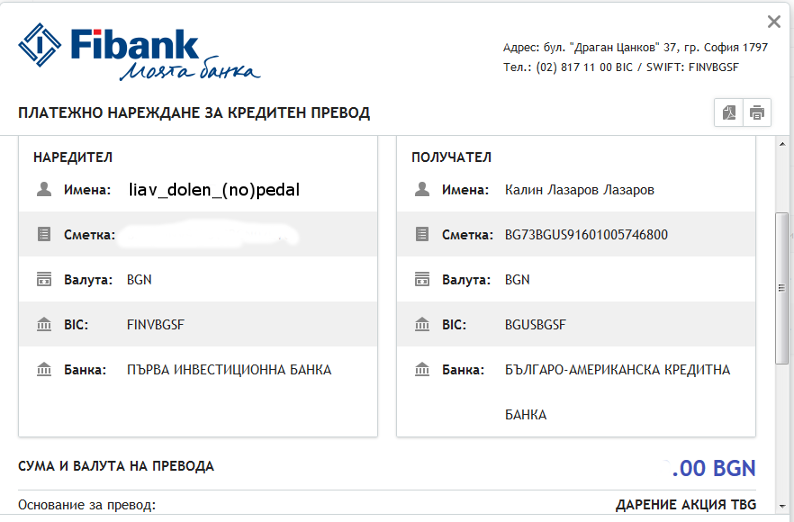Click the sender name liav_dolen_(no)pedal
The height and width of the screenshot is (522, 794).
[214, 189]
